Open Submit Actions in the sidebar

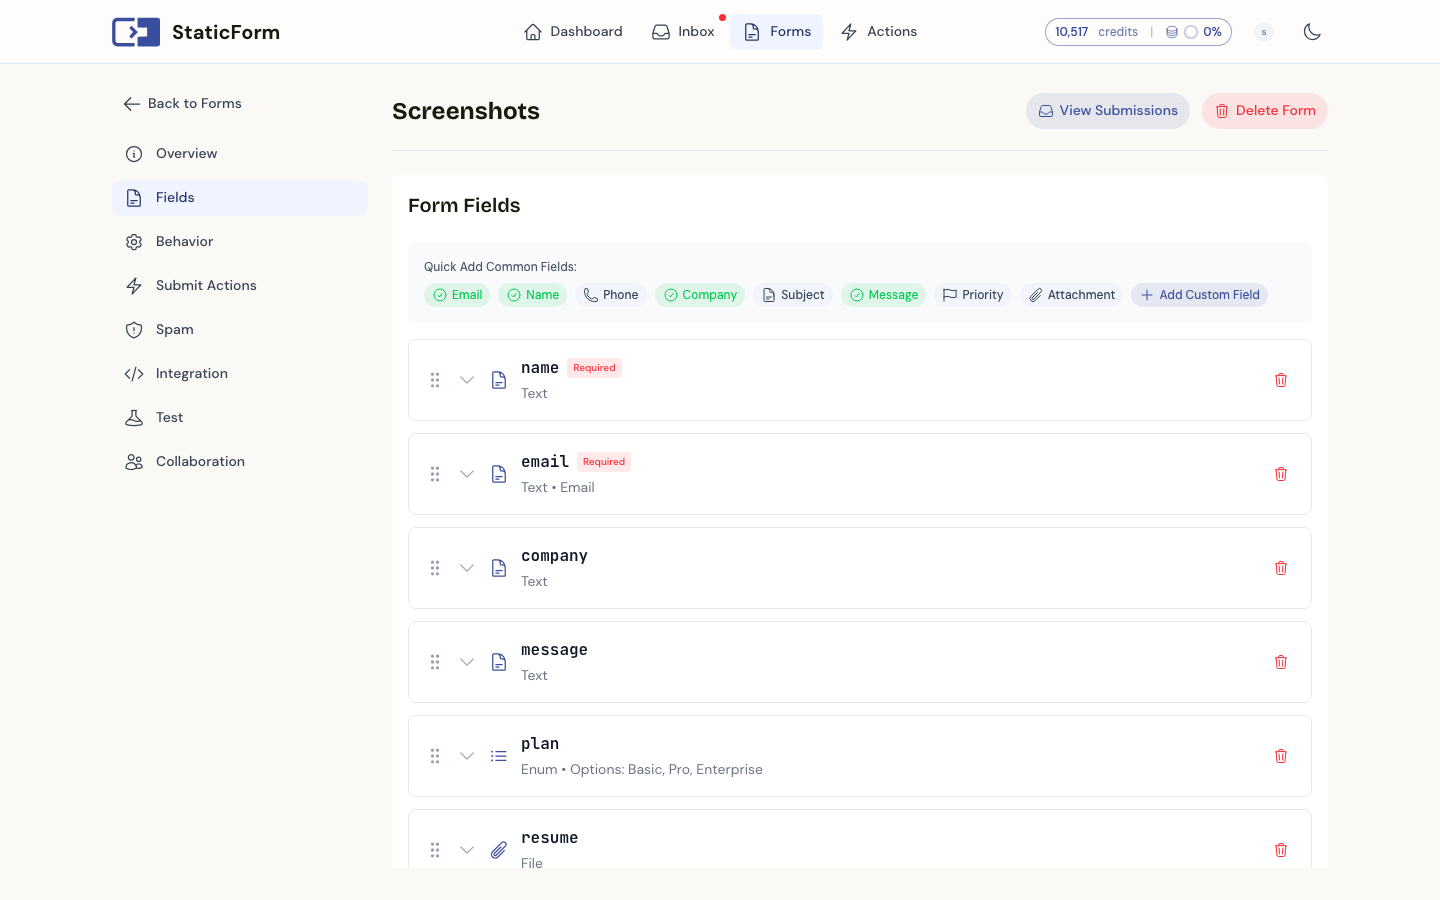(240, 286)
